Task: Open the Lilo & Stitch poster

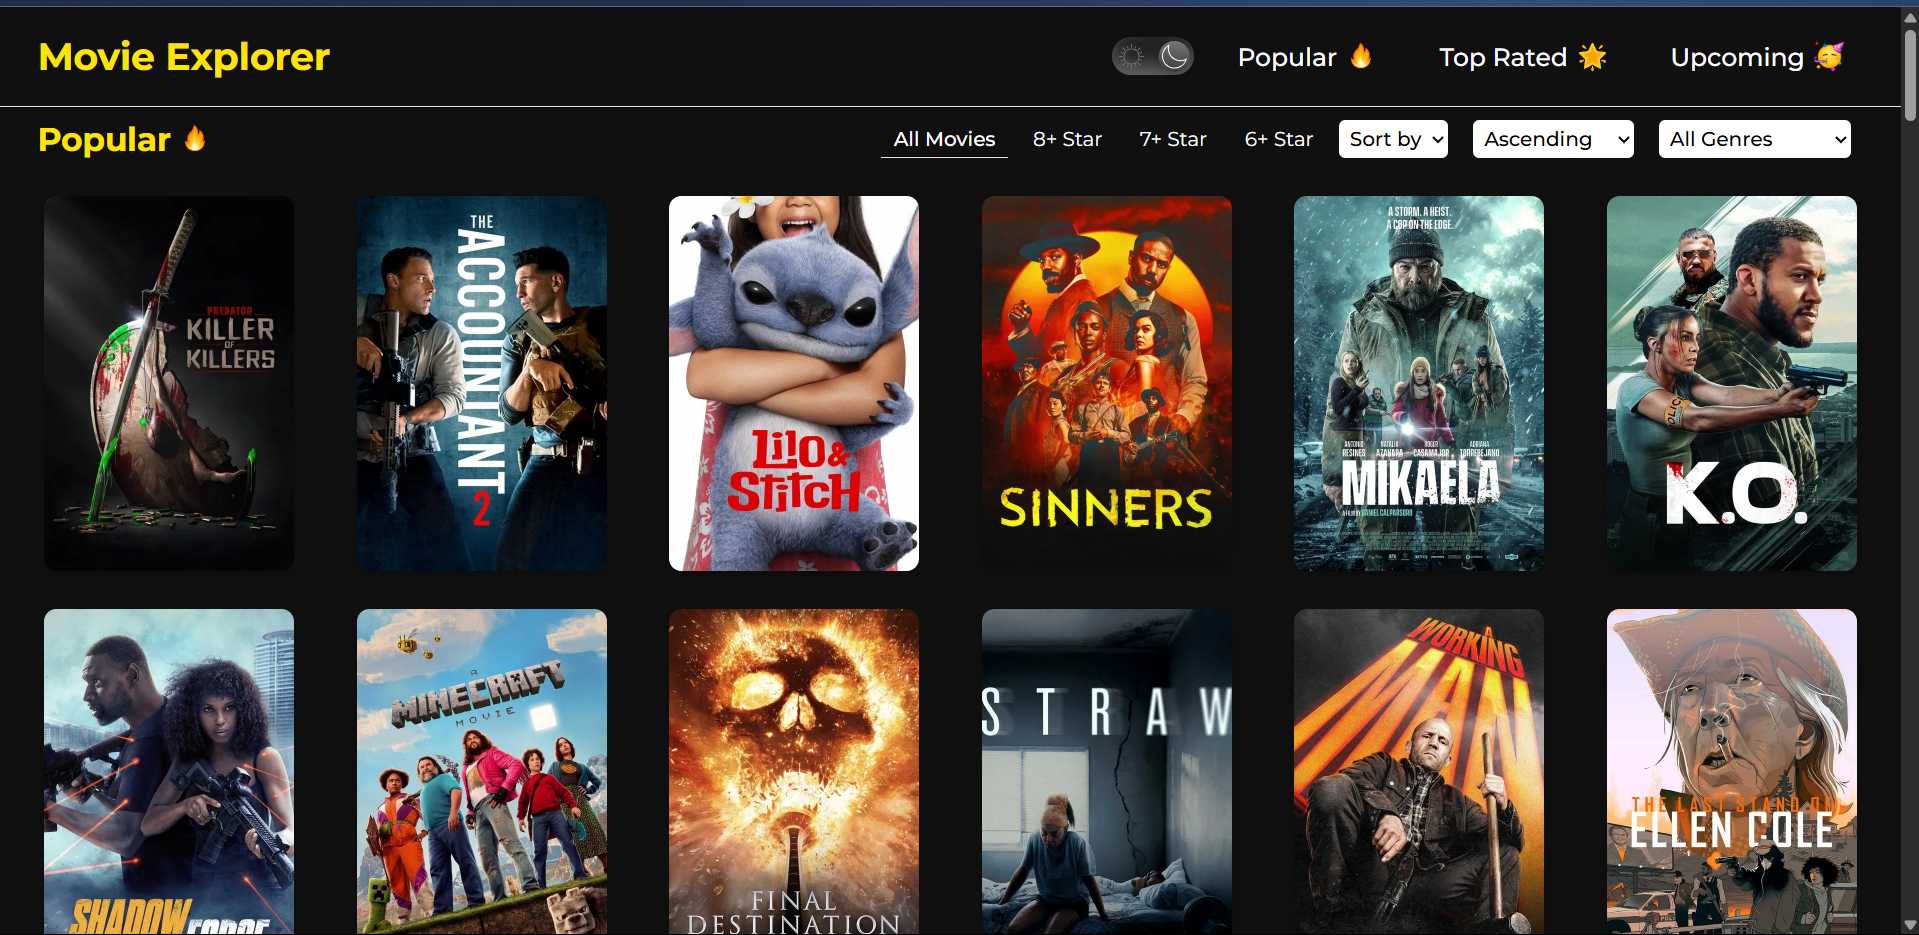Action: [x=794, y=383]
